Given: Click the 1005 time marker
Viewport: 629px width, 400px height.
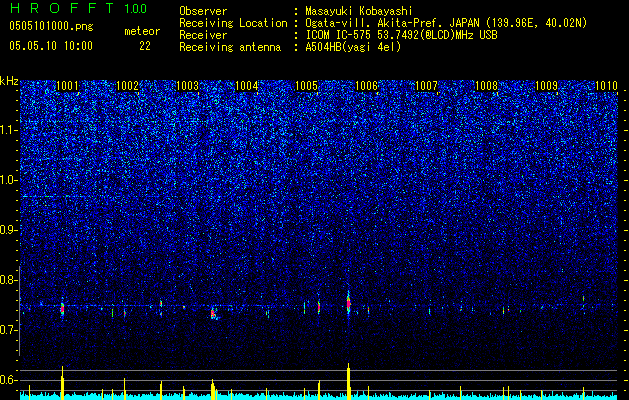Looking at the screenshot, I should (306, 86).
